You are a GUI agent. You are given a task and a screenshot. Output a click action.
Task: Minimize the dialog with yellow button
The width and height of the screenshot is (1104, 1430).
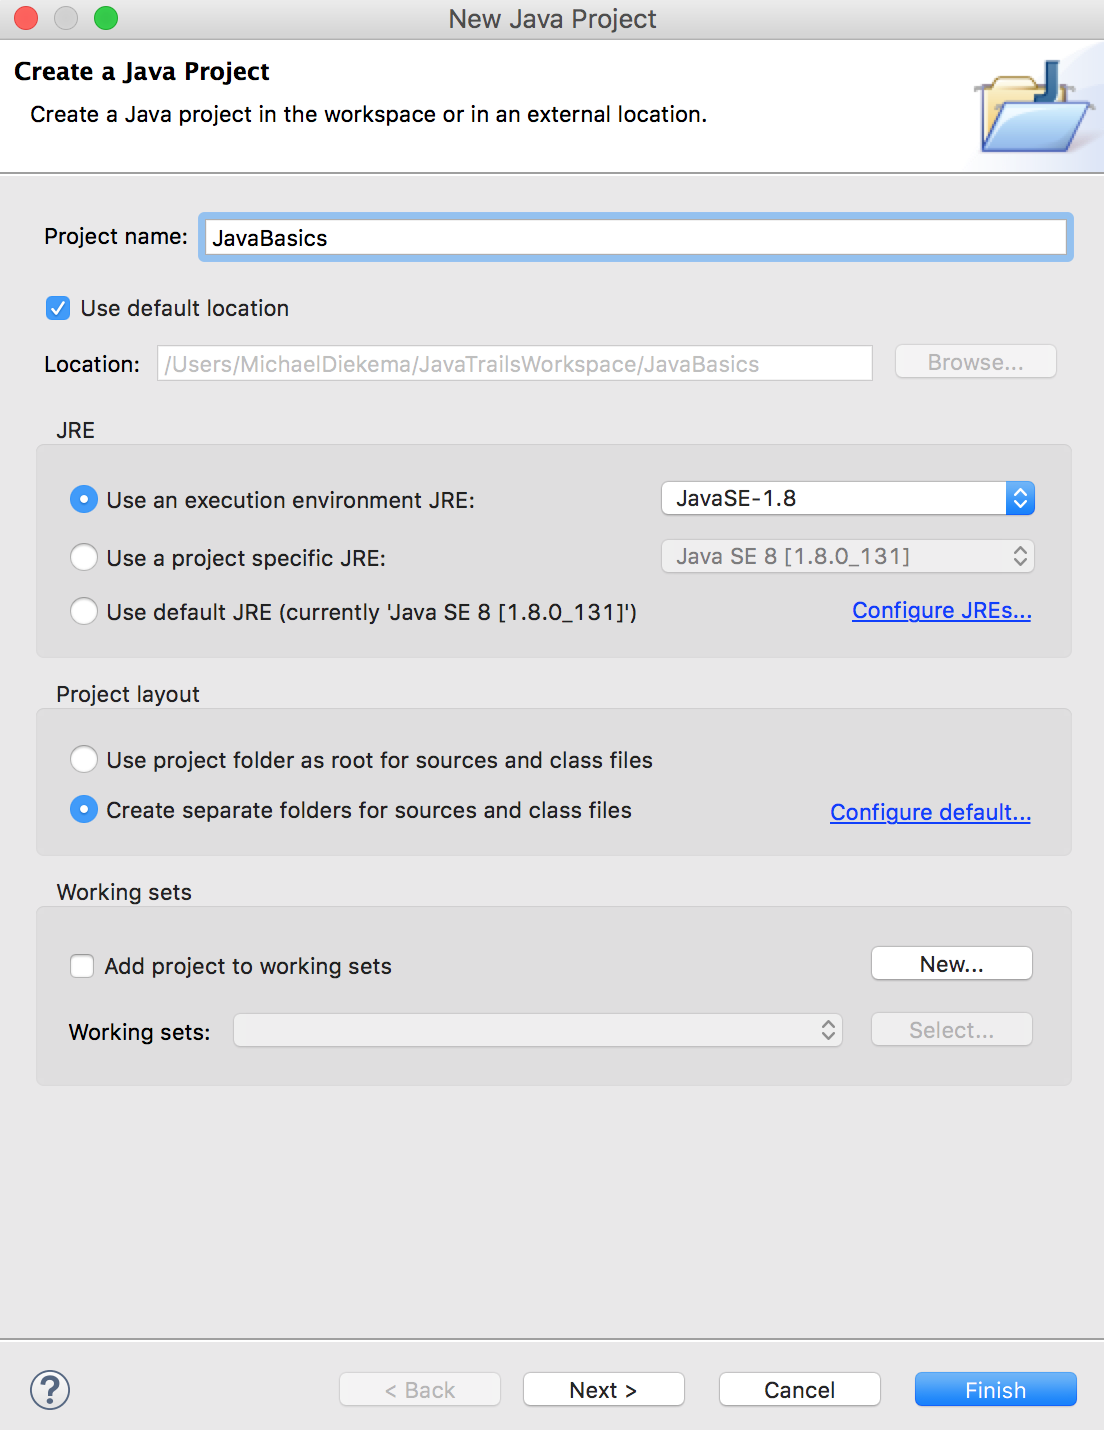click(x=65, y=18)
